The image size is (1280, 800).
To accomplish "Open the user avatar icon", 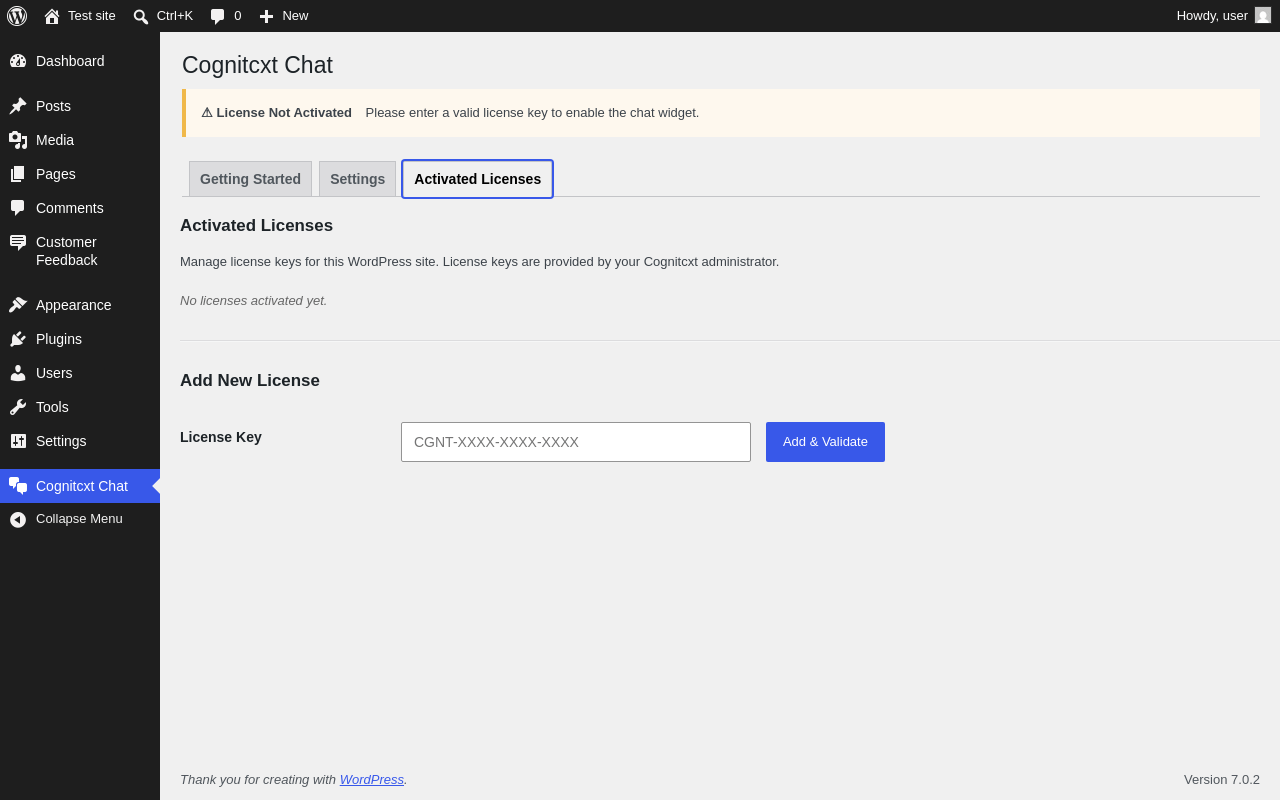I will pos(1263,15).
